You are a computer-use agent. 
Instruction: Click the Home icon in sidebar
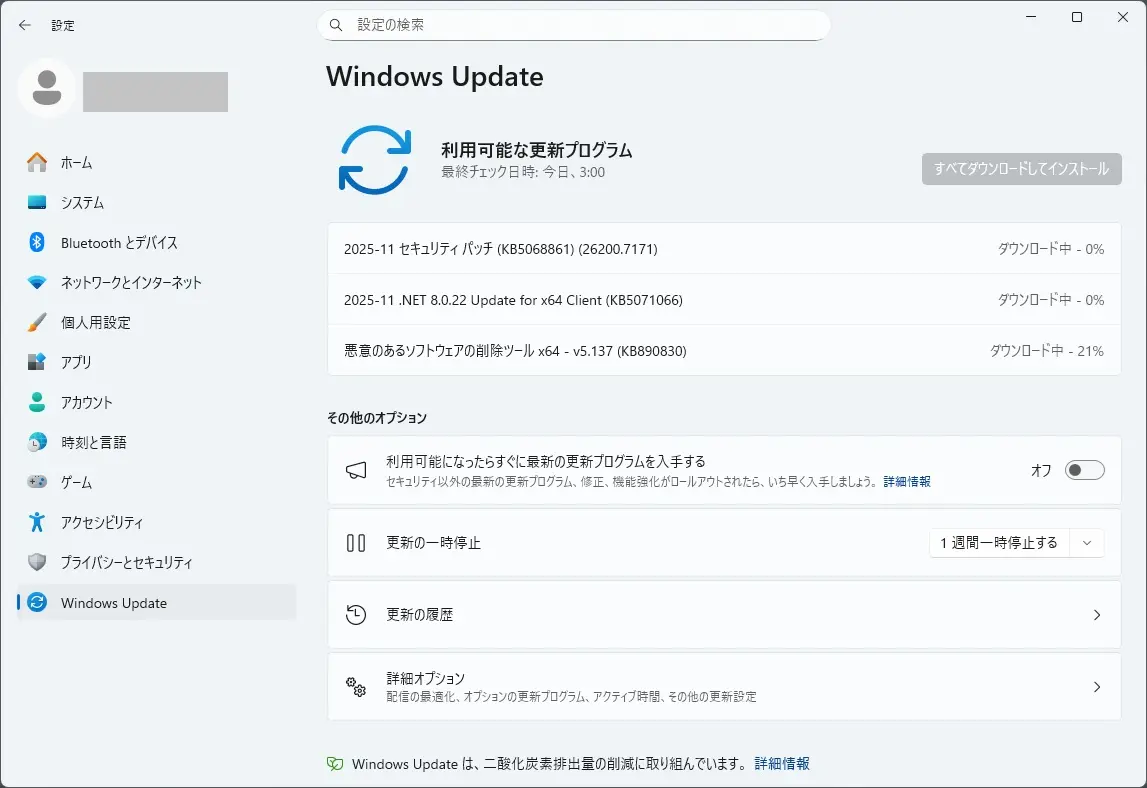click(37, 162)
